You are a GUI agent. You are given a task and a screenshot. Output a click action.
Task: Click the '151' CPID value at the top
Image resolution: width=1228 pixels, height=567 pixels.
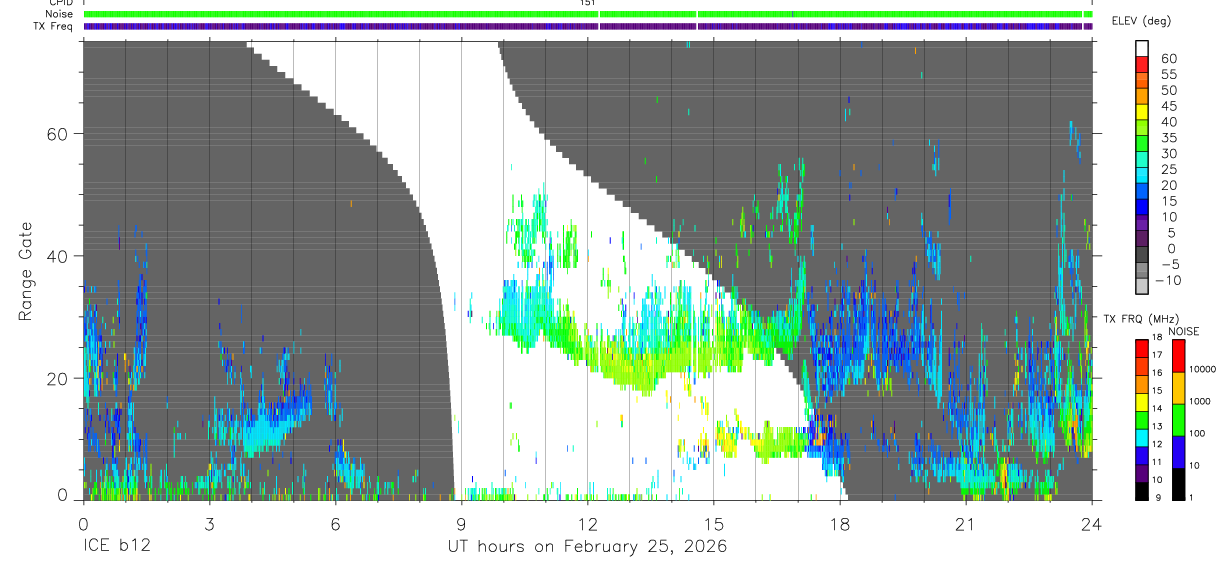tap(588, 4)
